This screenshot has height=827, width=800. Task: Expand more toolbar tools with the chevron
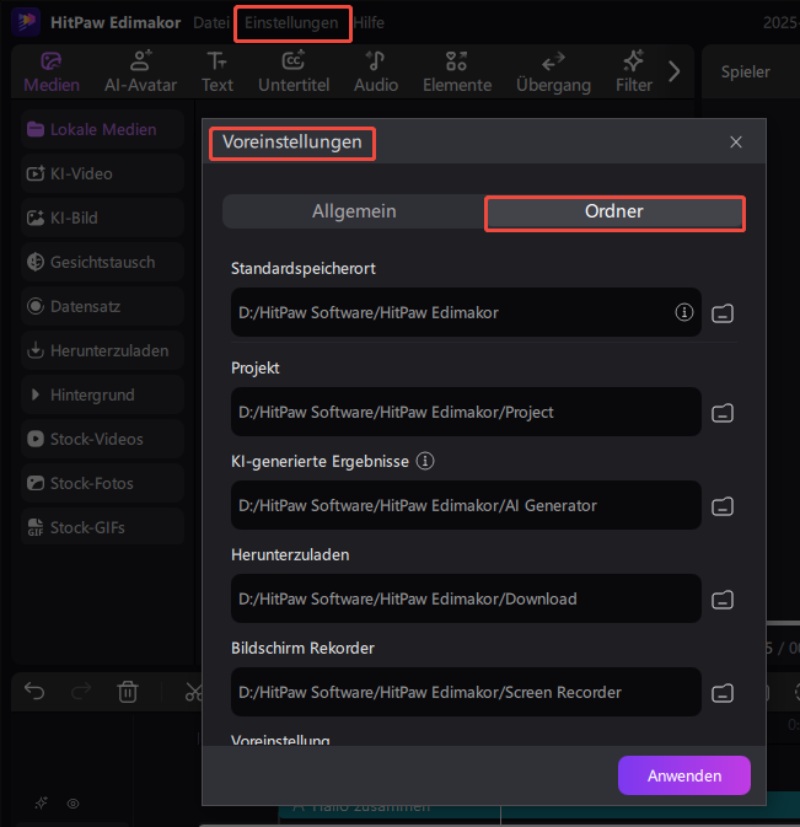[x=673, y=72]
